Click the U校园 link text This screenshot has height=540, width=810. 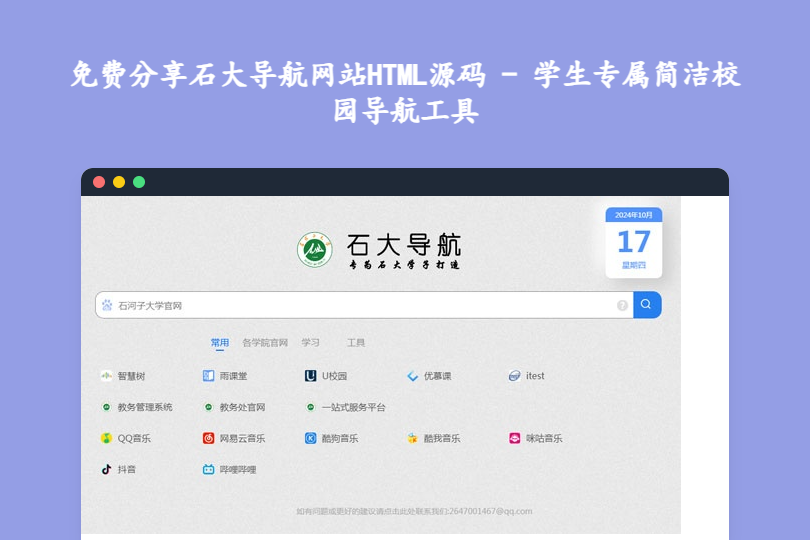coord(334,376)
